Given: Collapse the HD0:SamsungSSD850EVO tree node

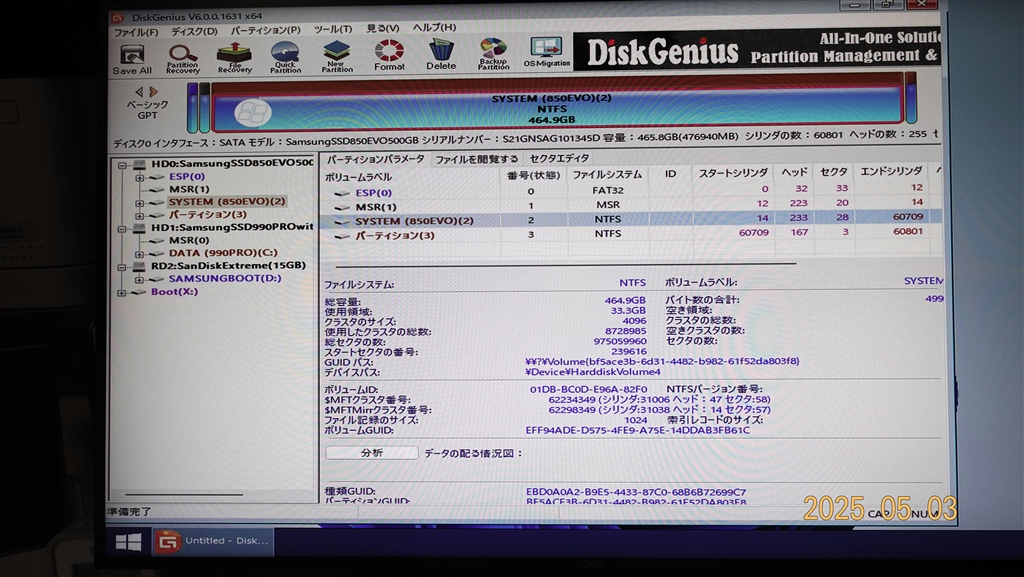Looking at the screenshot, I should point(123,165).
